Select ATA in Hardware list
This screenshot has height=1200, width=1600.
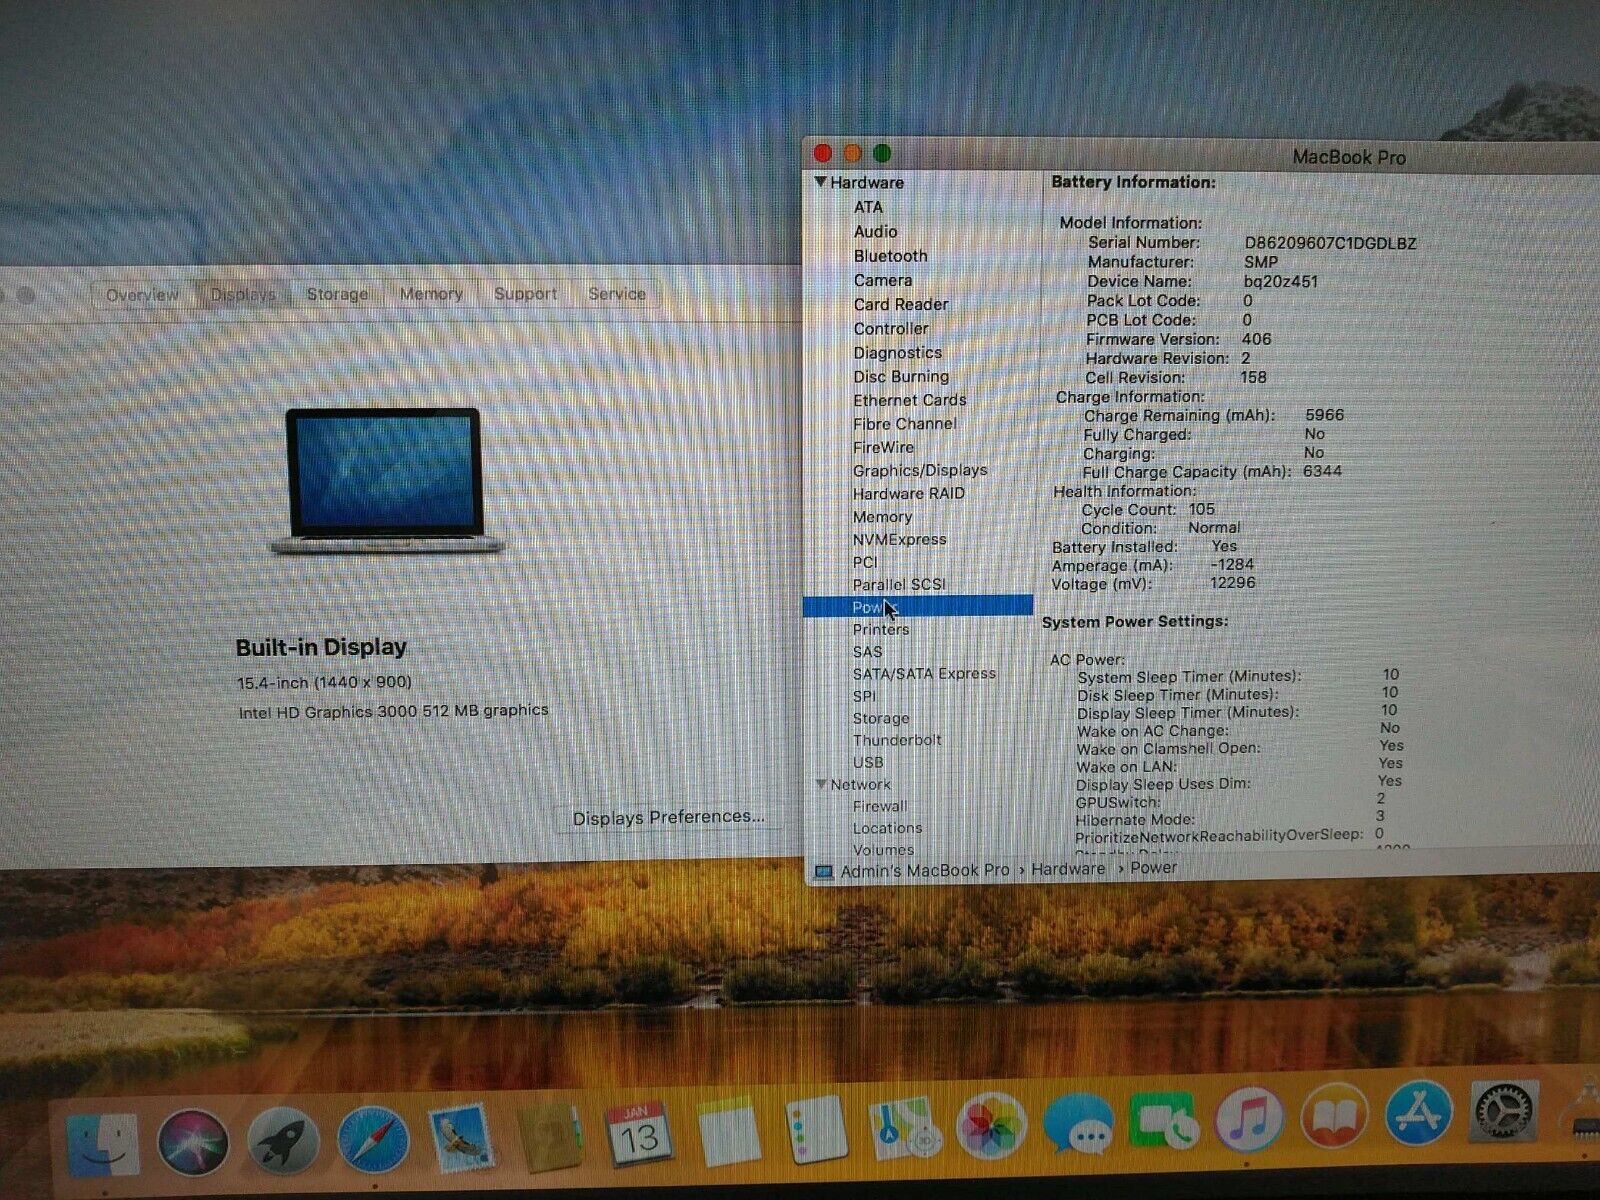[868, 207]
